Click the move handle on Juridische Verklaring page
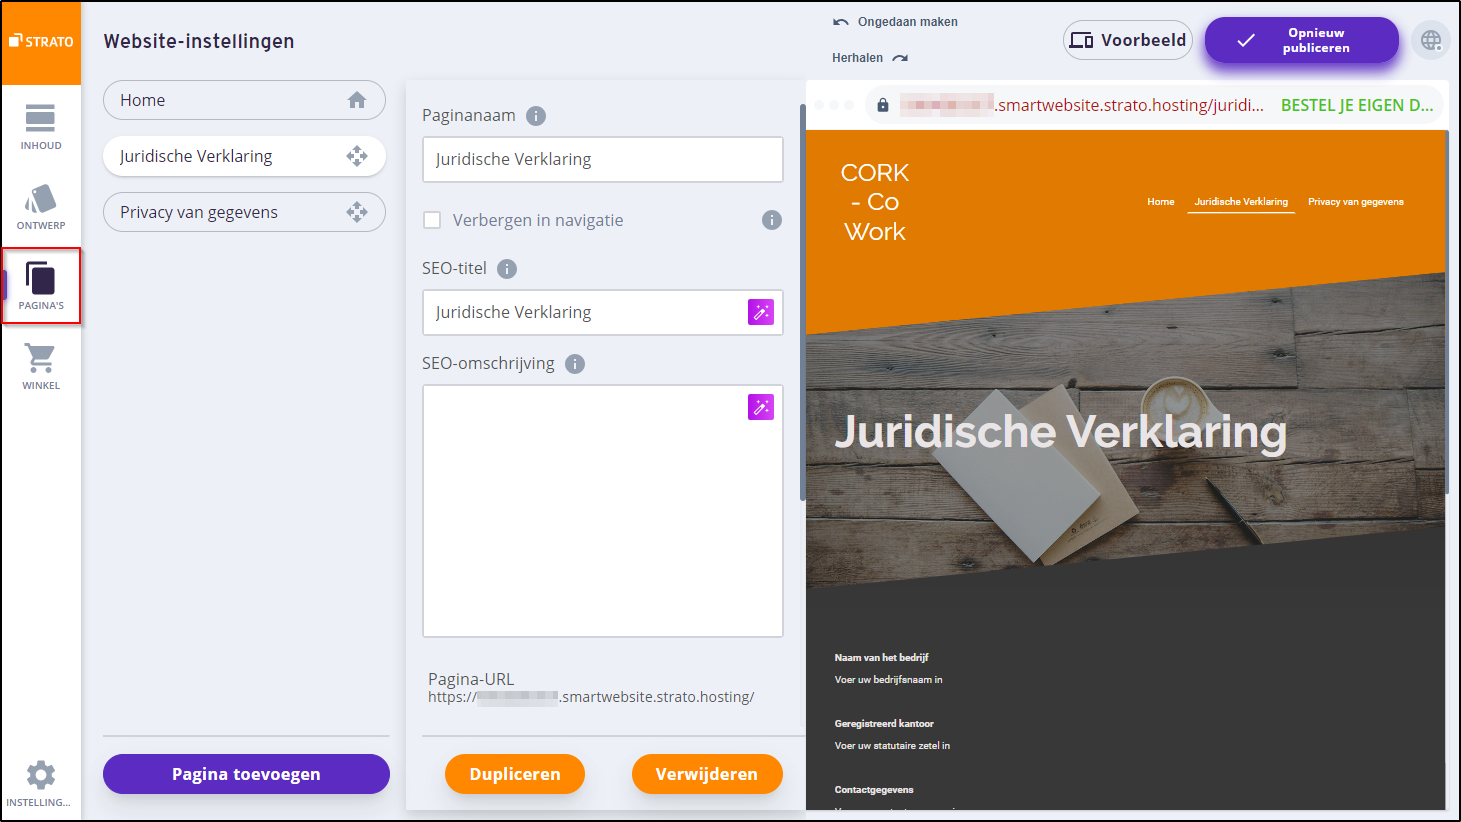1461x822 pixels. (357, 156)
